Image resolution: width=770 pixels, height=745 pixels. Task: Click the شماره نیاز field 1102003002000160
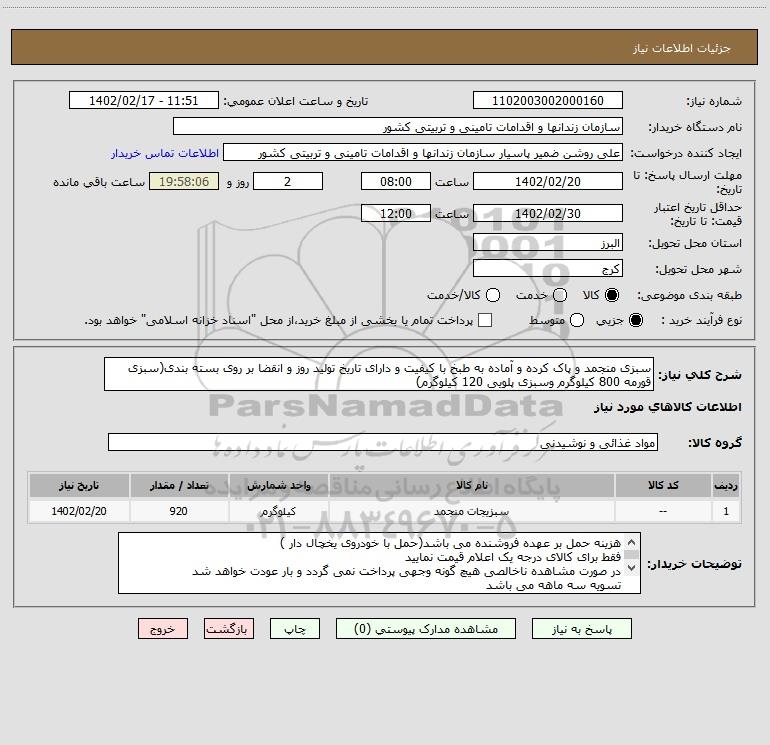click(x=548, y=100)
